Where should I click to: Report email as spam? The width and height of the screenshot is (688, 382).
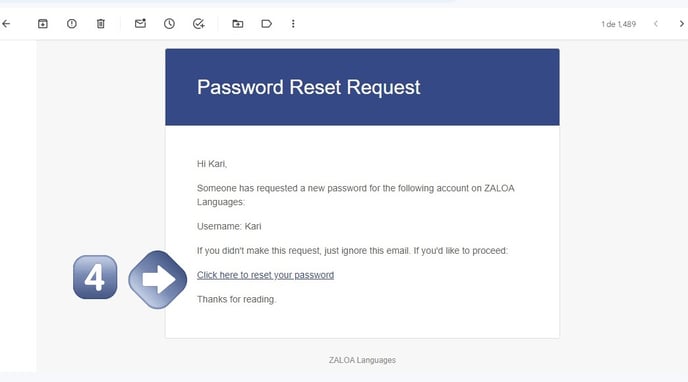pos(72,24)
